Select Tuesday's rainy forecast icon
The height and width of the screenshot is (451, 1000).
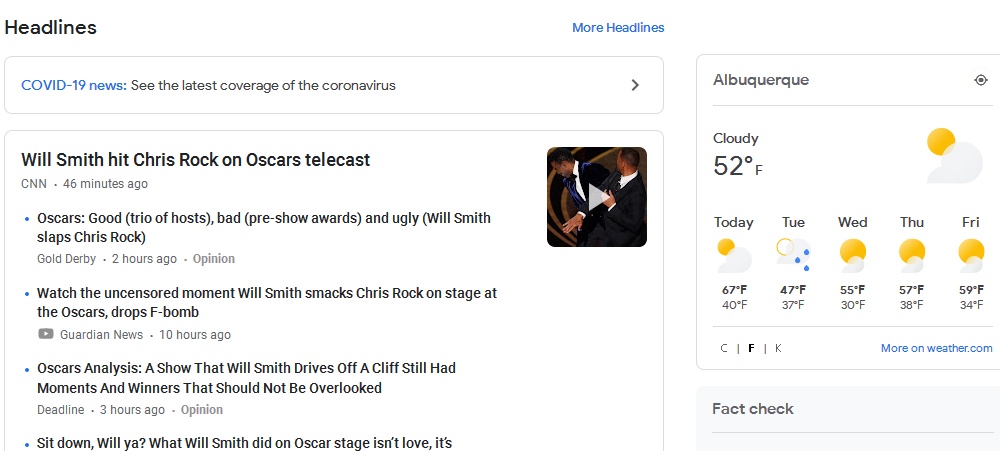click(793, 256)
